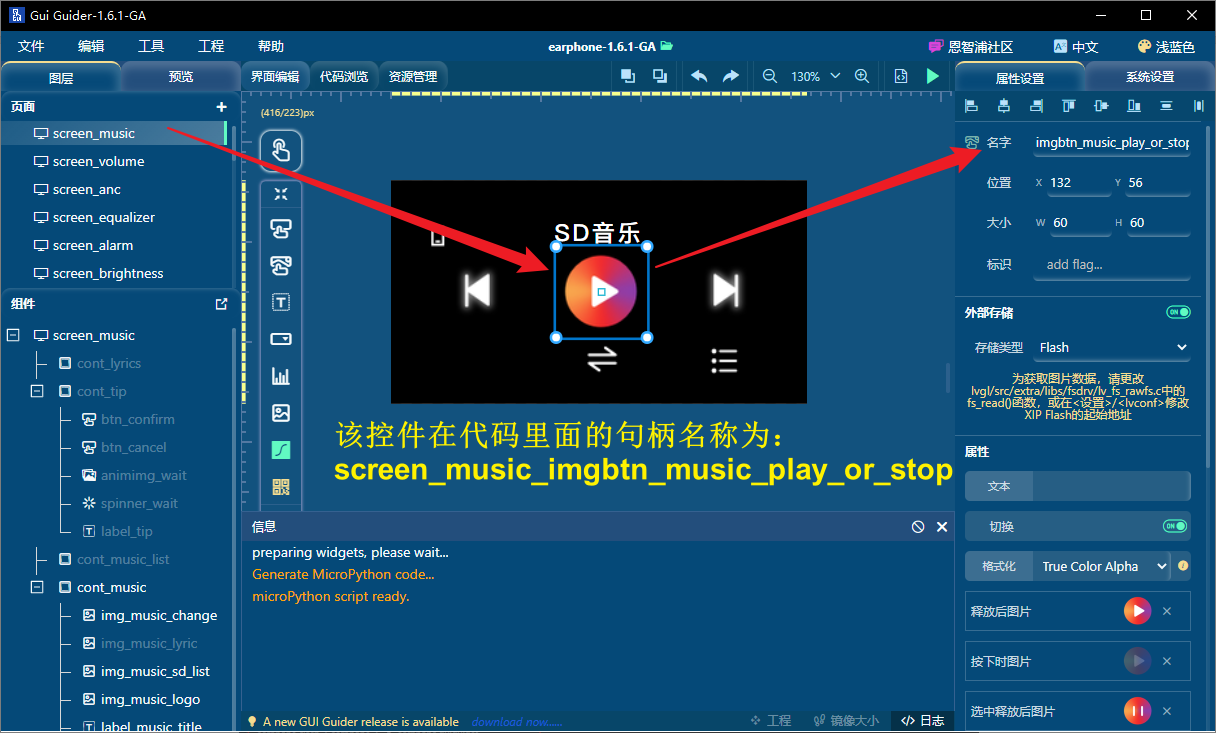Switch to the 系统设置 tab
1216x733 pixels.
(1150, 77)
